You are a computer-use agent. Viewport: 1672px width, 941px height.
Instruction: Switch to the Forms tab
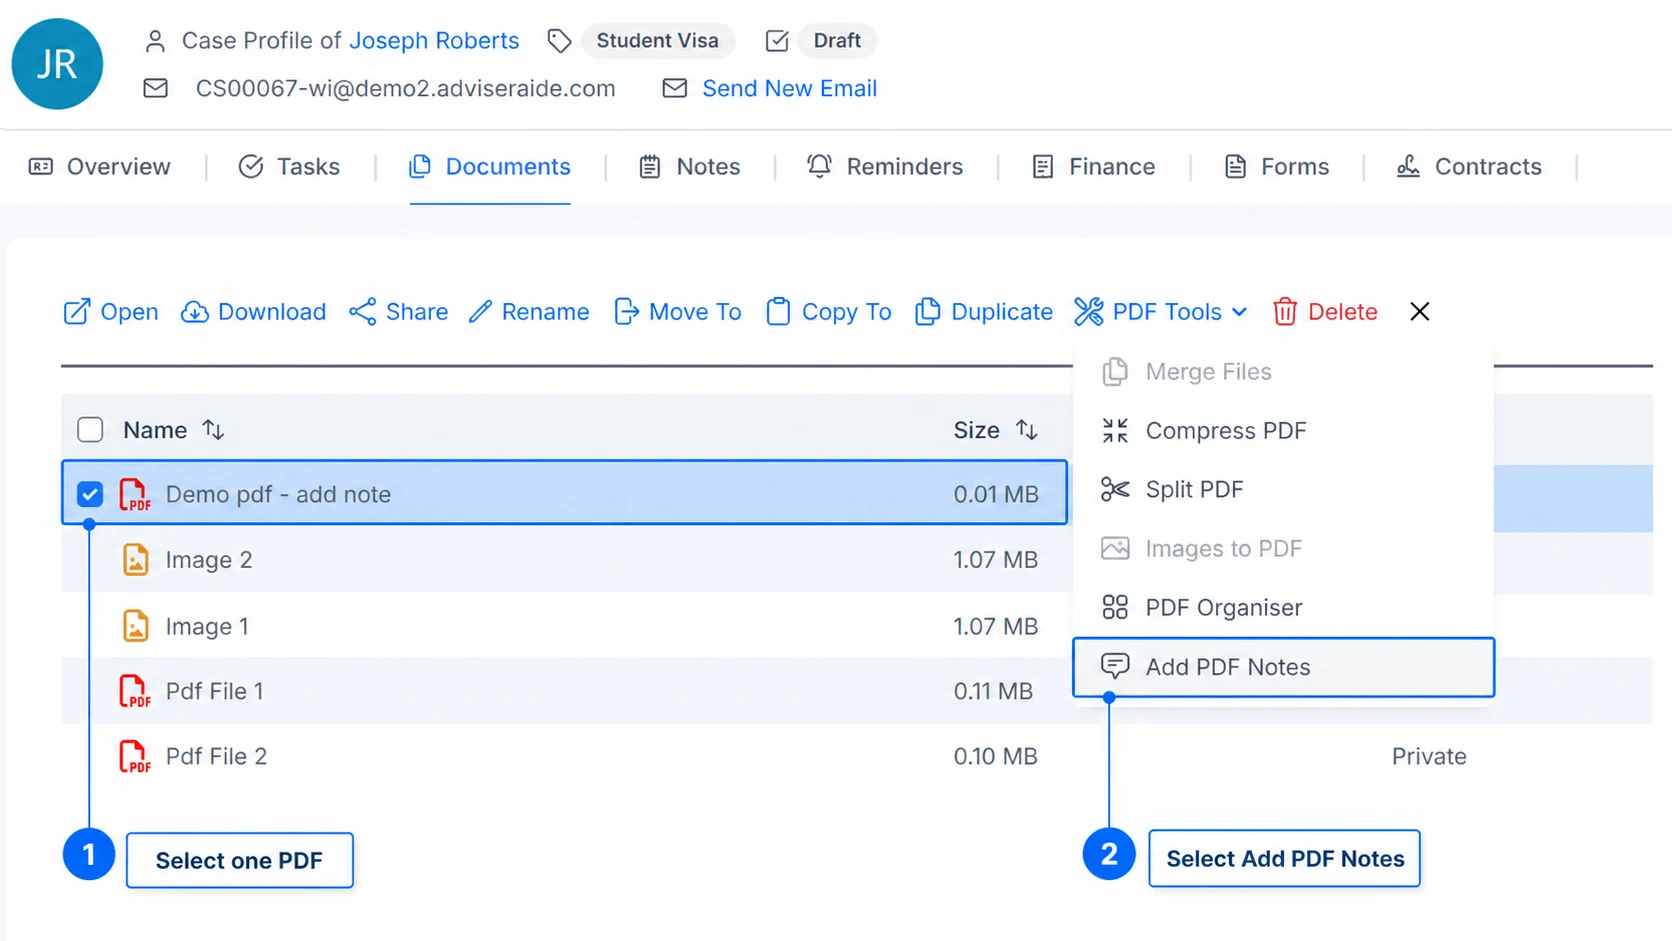[x=1277, y=167]
